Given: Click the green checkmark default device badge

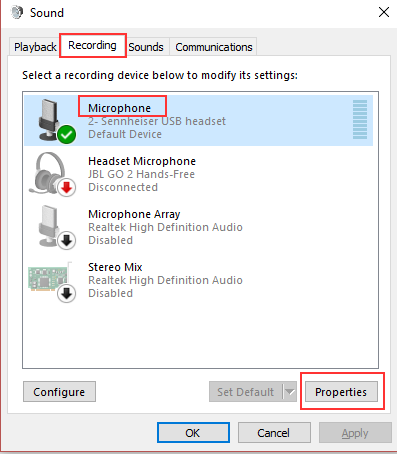Looking at the screenshot, I should 67,134.
